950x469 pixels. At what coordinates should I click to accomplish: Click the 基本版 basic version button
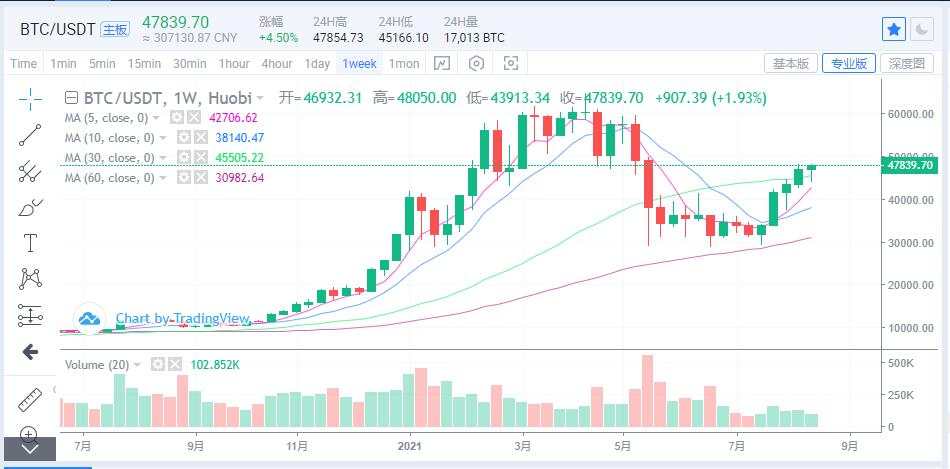point(791,64)
